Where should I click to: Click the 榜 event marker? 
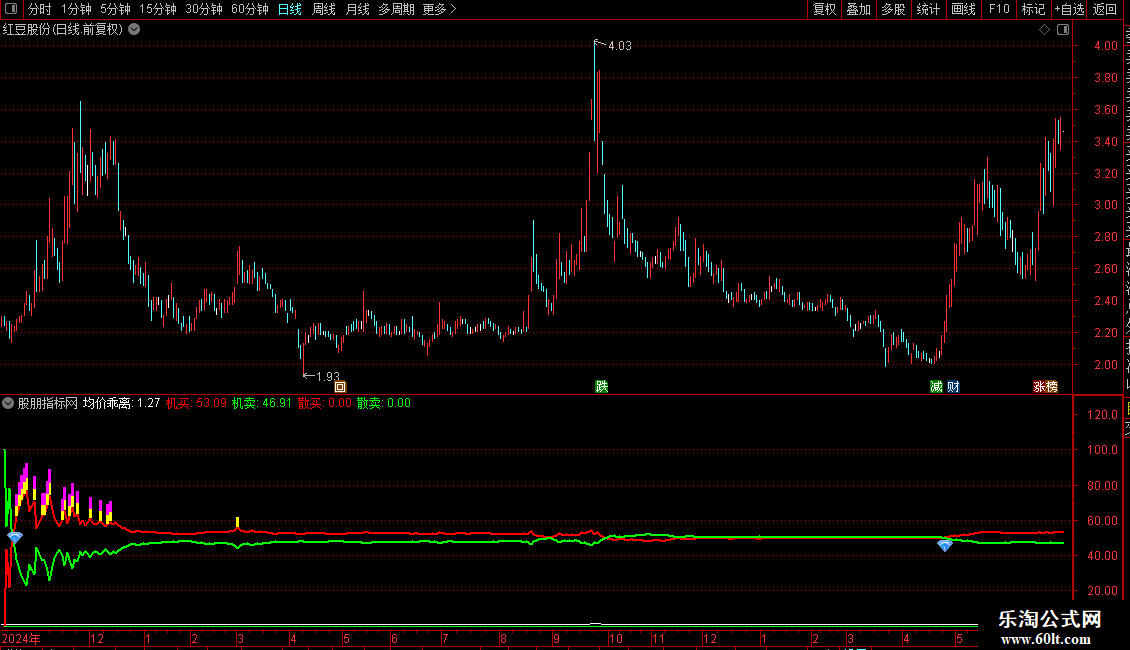pyautogui.click(x=1051, y=387)
